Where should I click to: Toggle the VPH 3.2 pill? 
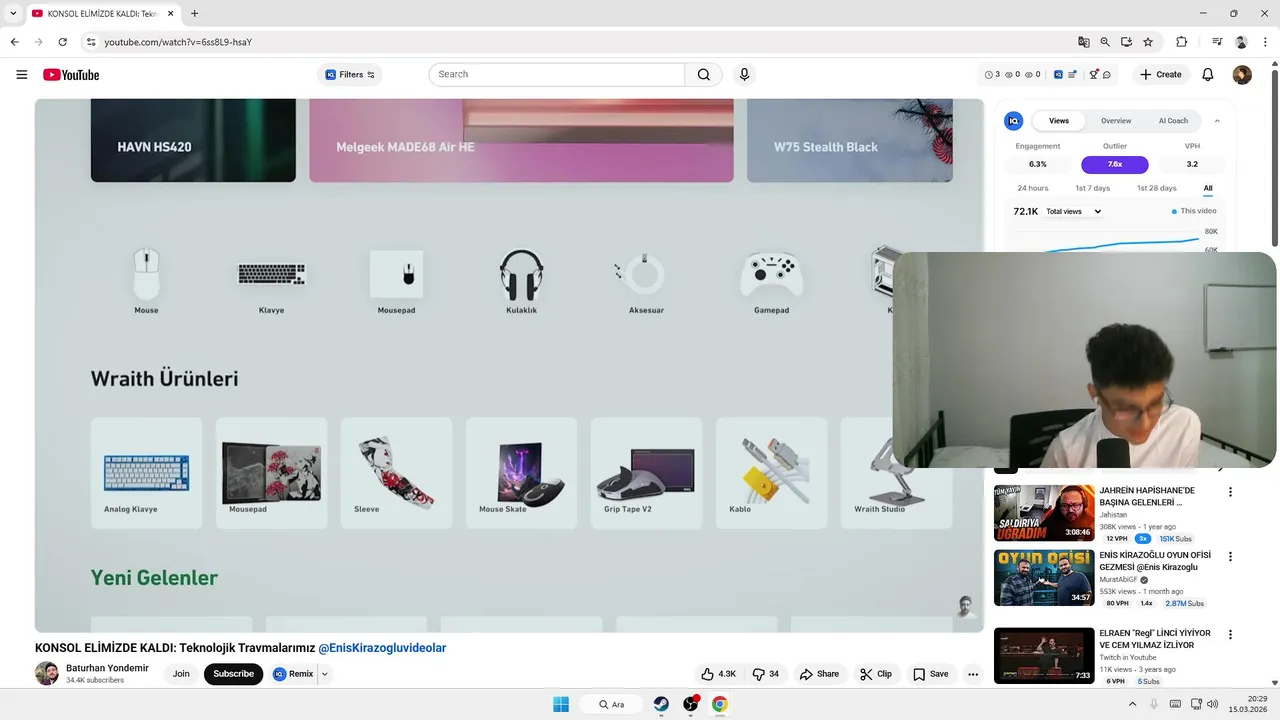click(1192, 164)
